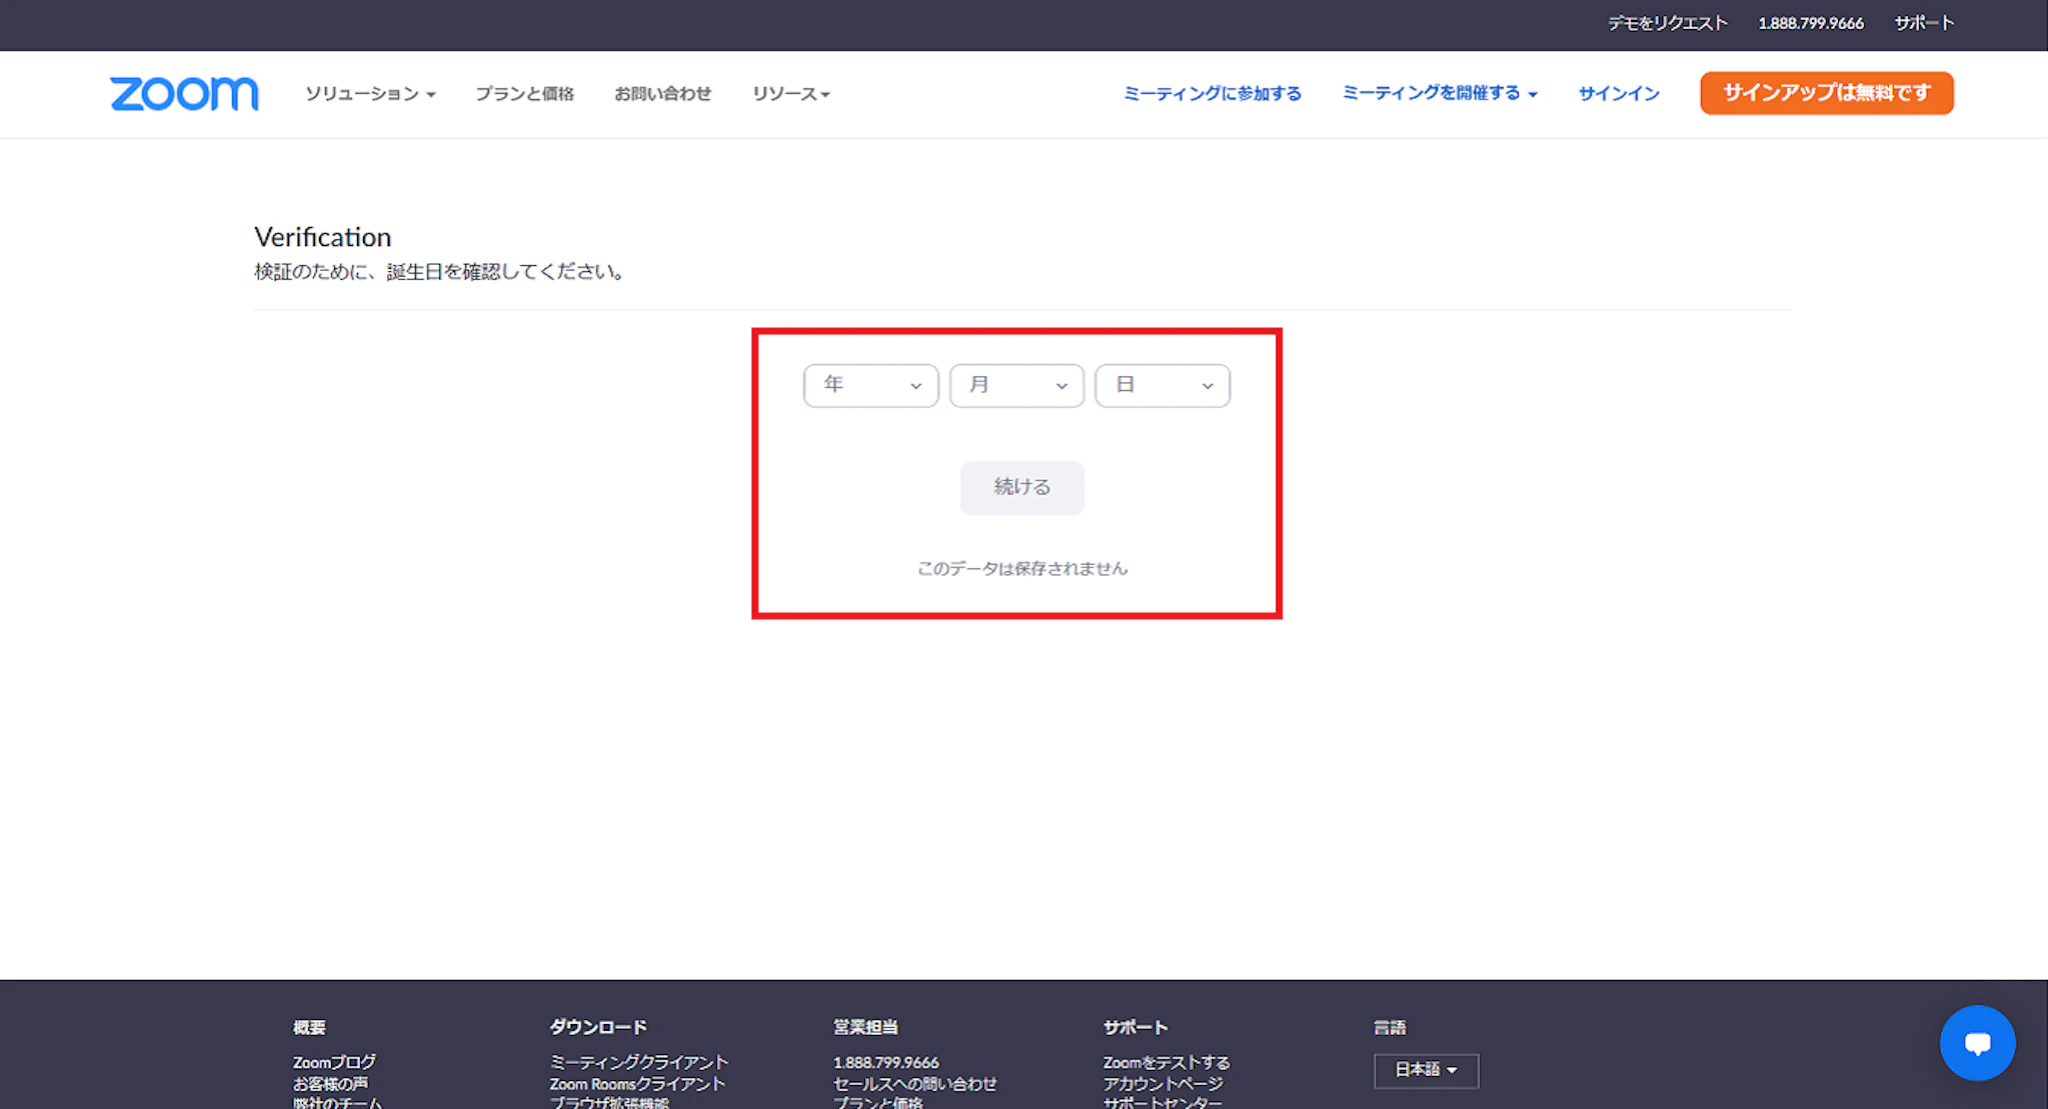The image size is (2048, 1109).
Task: Click ミーティングに参加する link
Action: click(1212, 93)
